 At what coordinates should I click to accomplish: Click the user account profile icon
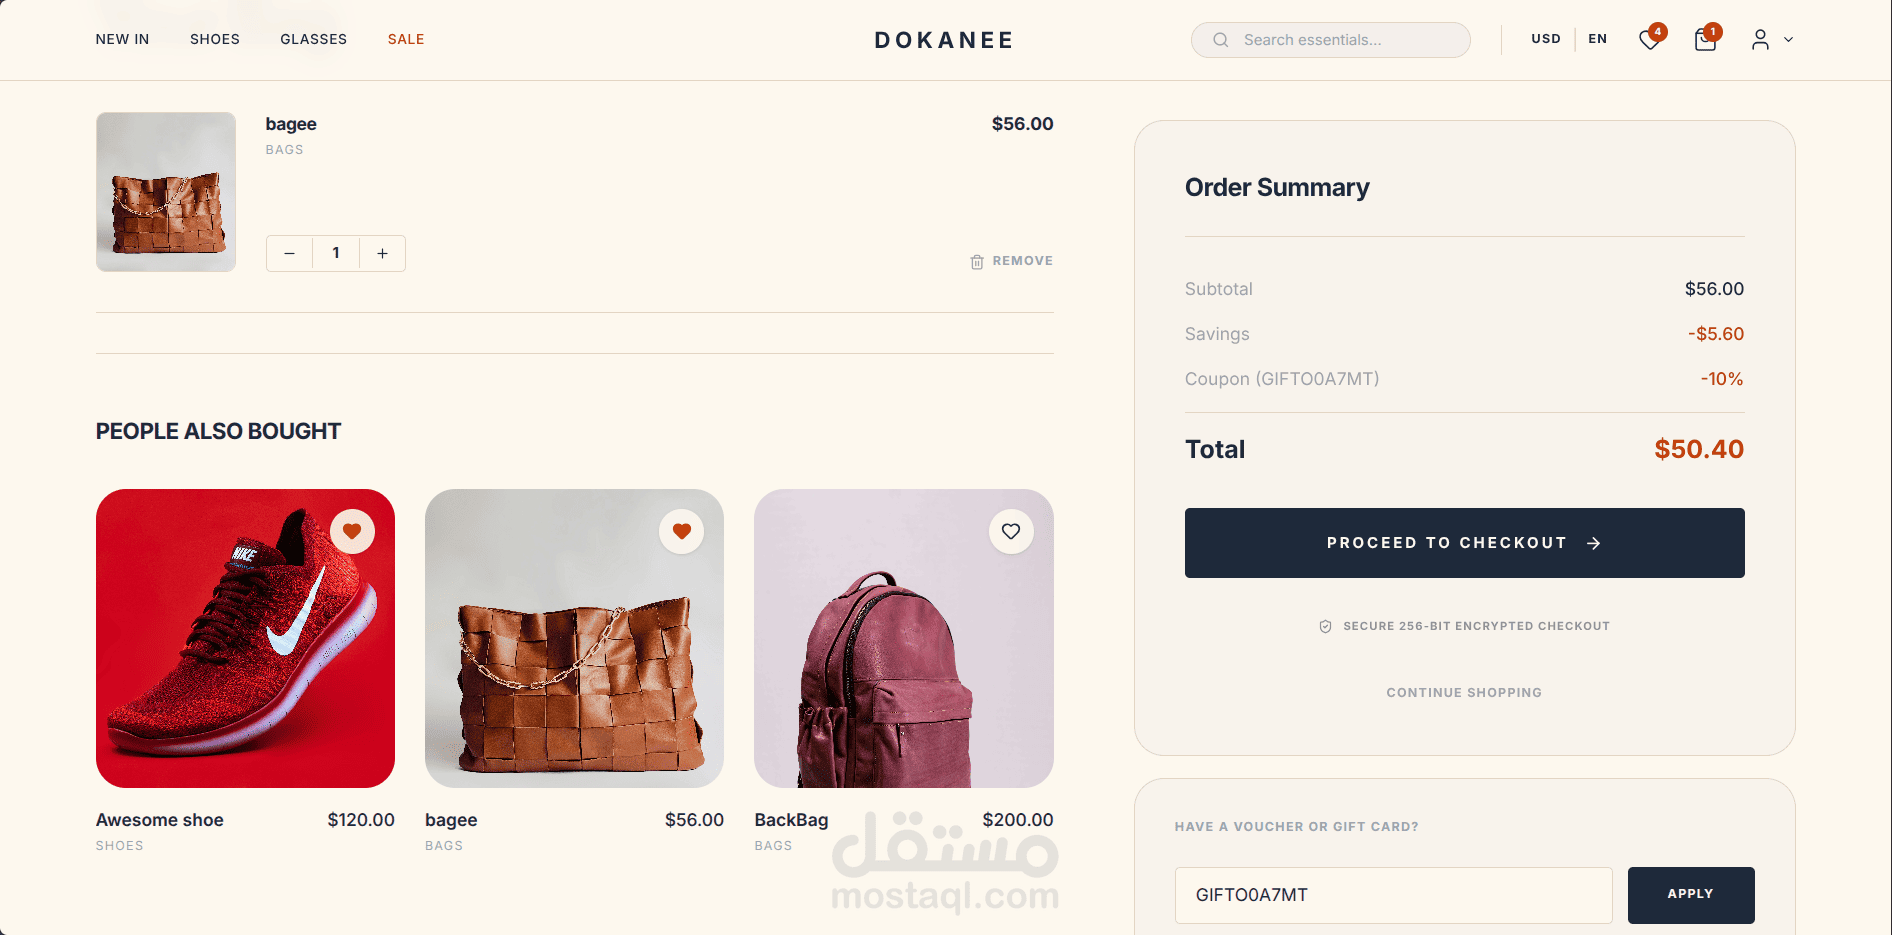point(1760,40)
